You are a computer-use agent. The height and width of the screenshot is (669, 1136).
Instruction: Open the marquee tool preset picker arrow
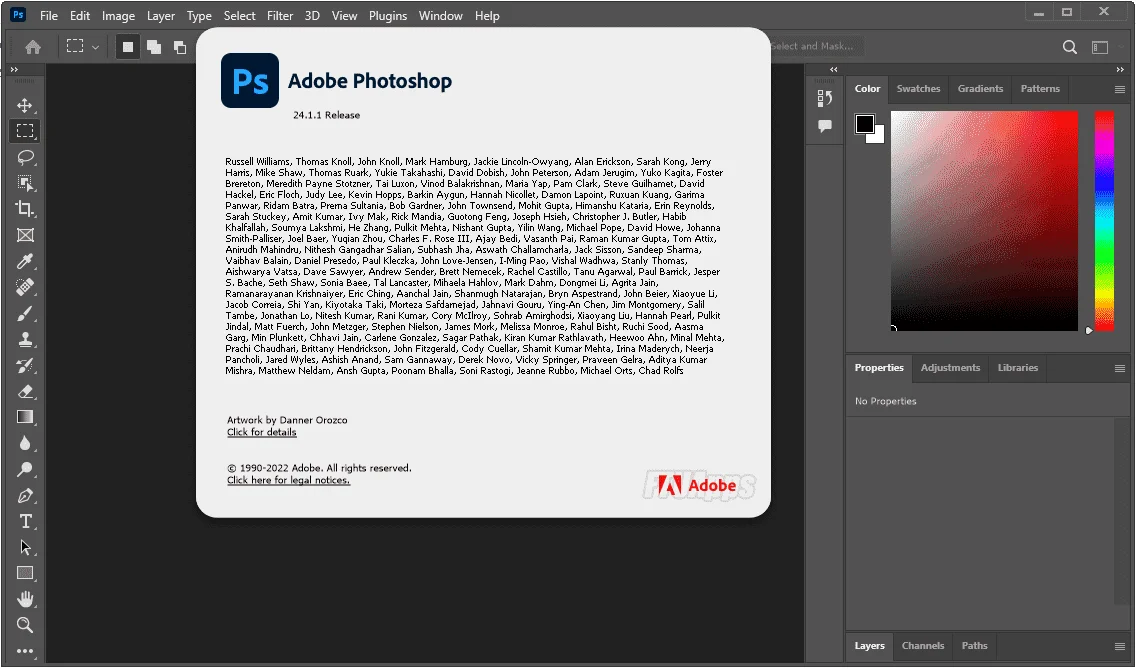(95, 47)
